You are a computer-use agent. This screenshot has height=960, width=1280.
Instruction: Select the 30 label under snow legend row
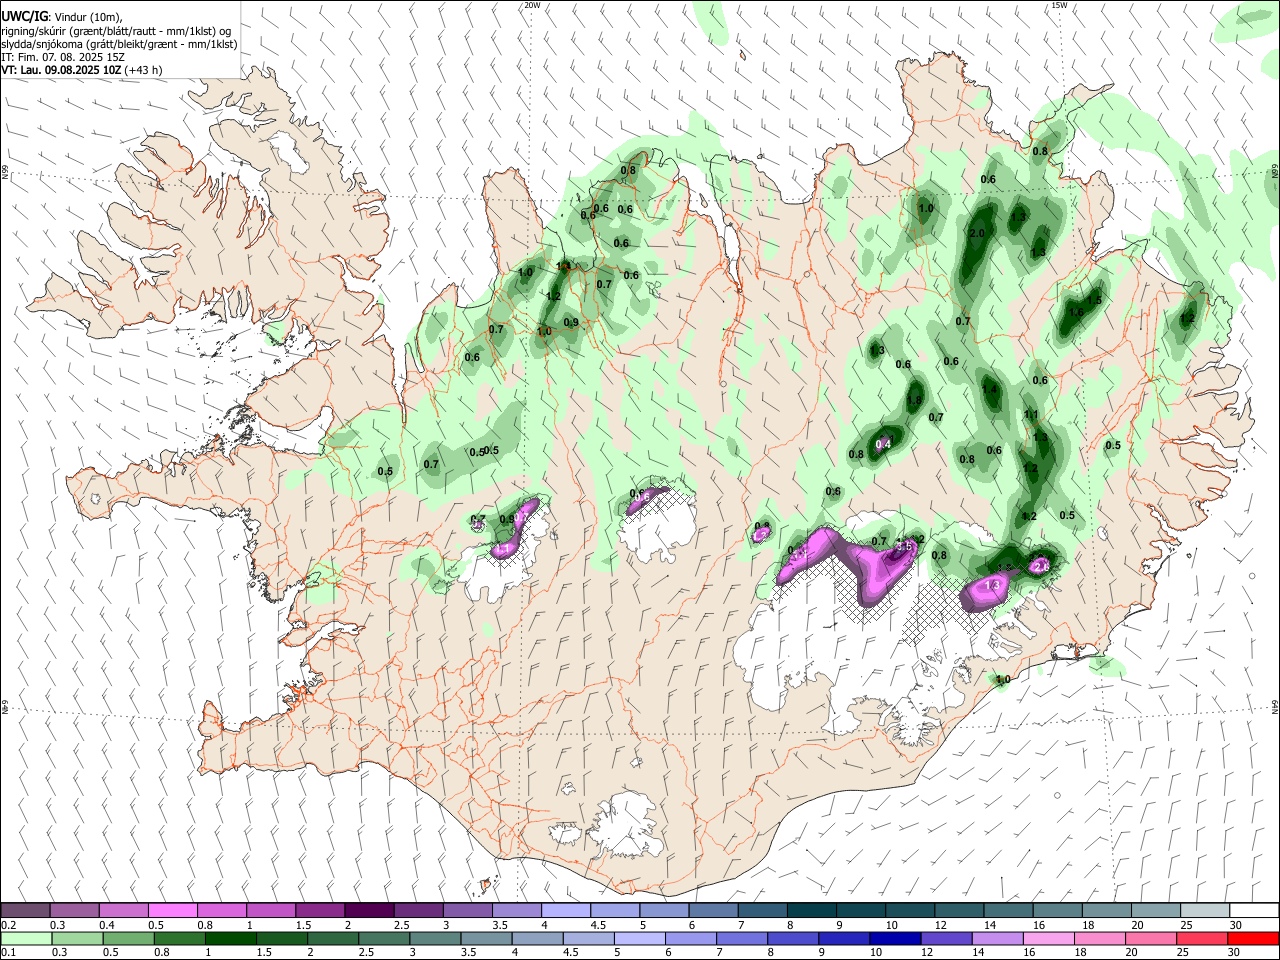pyautogui.click(x=1237, y=925)
